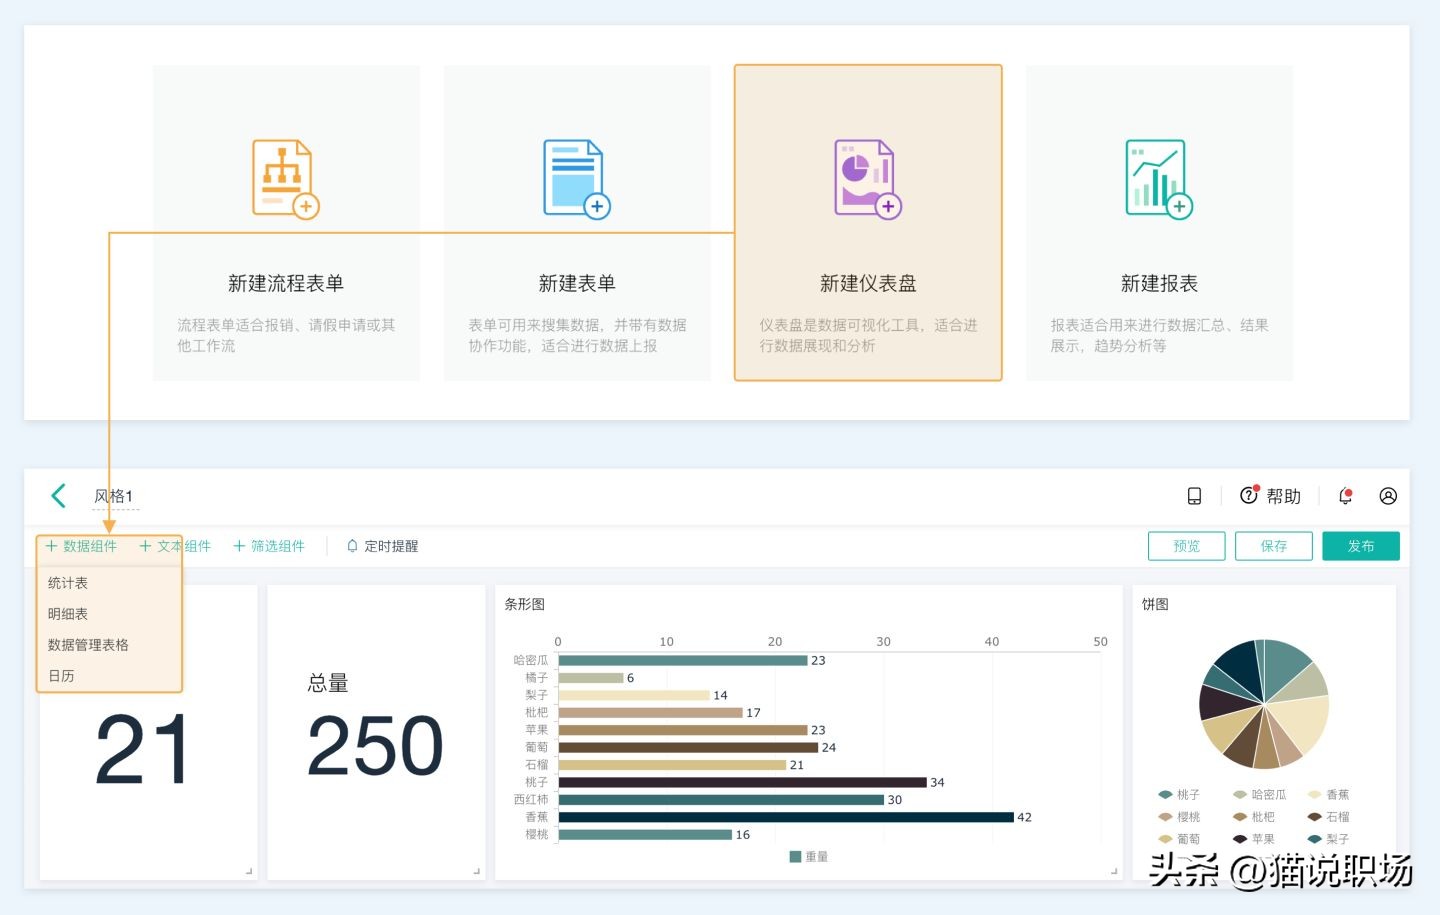1440x915 pixels.
Task: Click the 葡萄 bar valued 24
Action: click(x=688, y=747)
